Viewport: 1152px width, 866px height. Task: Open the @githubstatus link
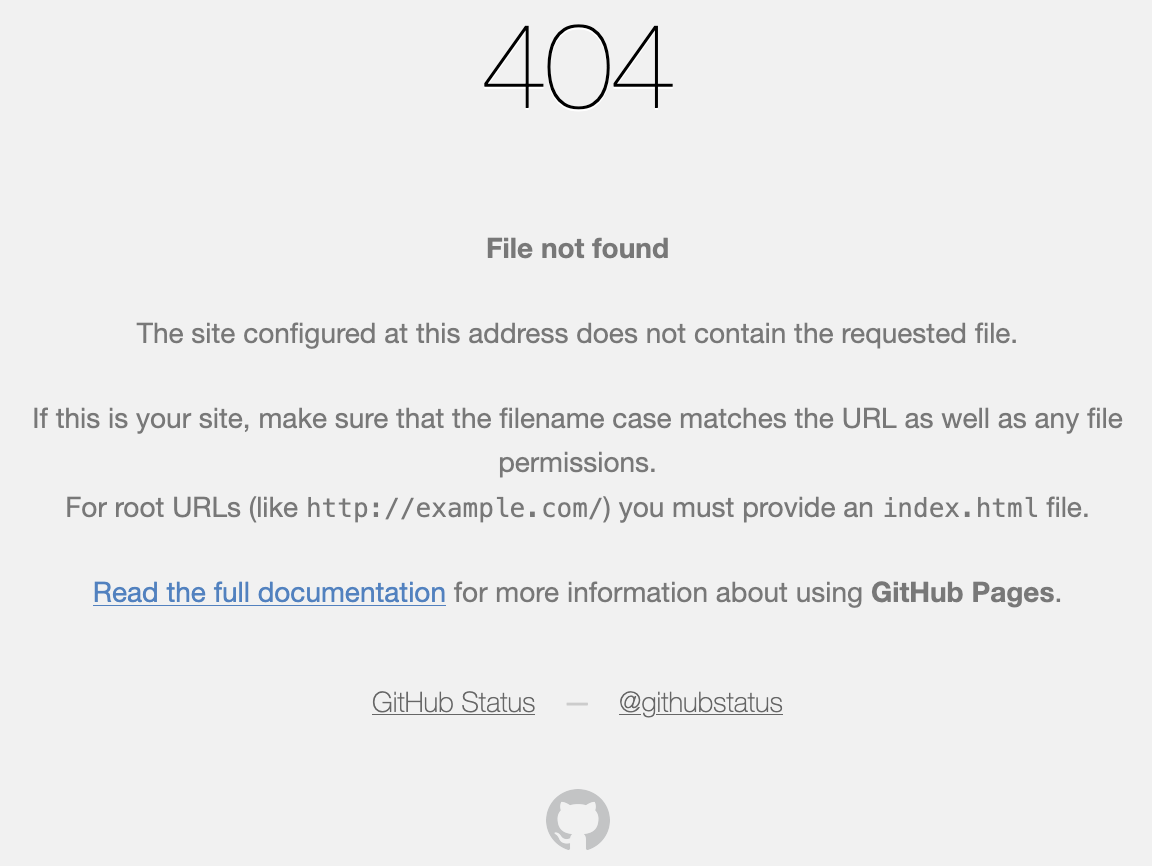[700, 702]
